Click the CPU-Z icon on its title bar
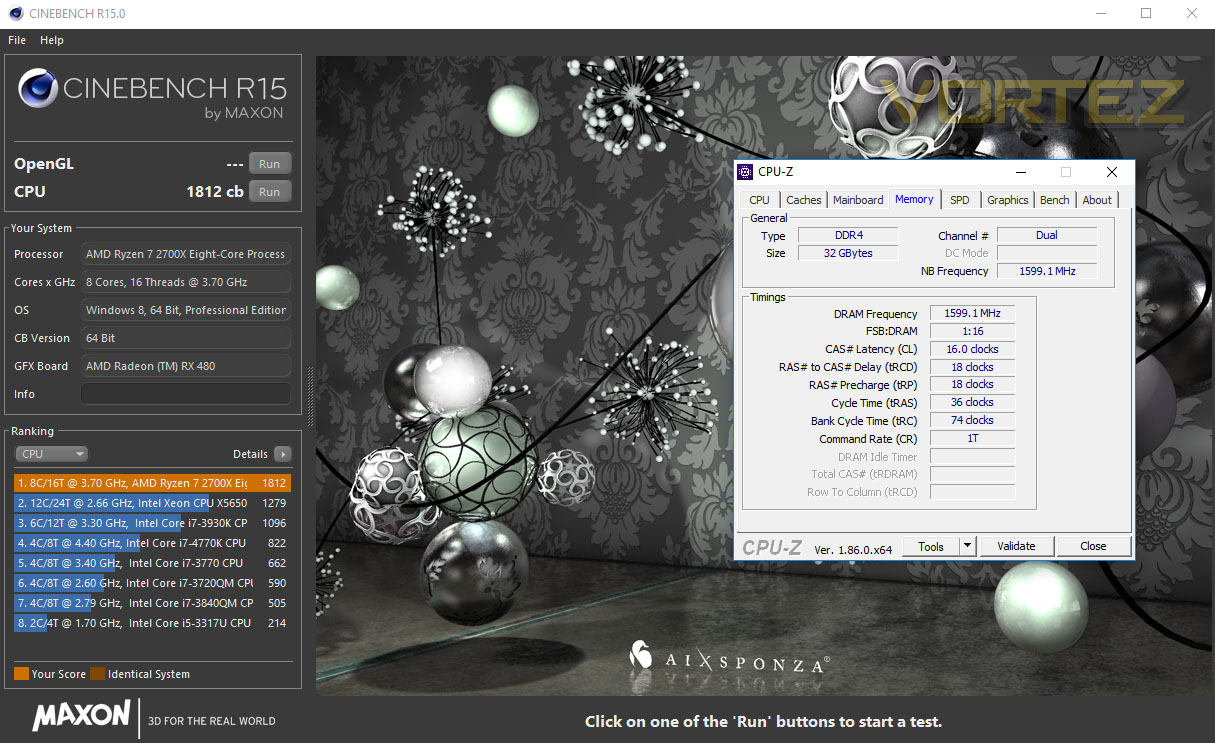Image resolution: width=1215 pixels, height=743 pixels. pyautogui.click(x=745, y=171)
